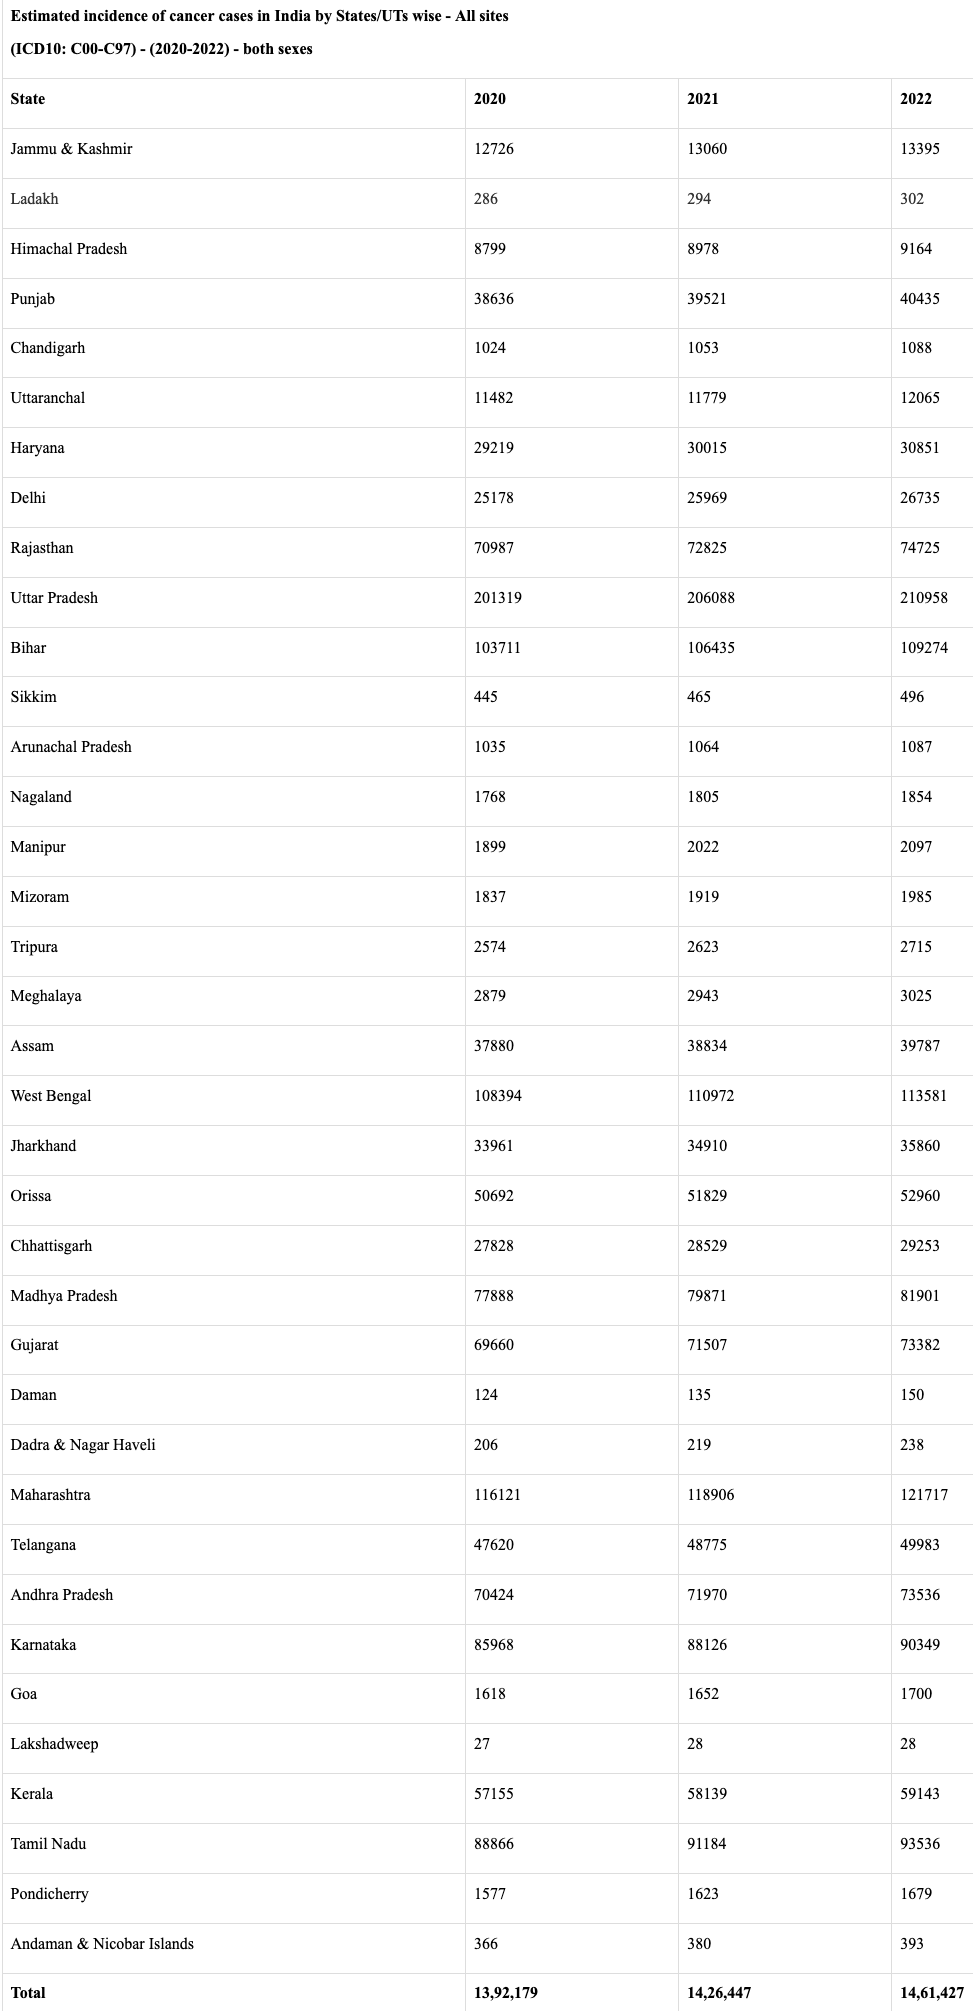The width and height of the screenshot is (973, 2011).
Task: Click the table title heading text
Action: pos(260,16)
